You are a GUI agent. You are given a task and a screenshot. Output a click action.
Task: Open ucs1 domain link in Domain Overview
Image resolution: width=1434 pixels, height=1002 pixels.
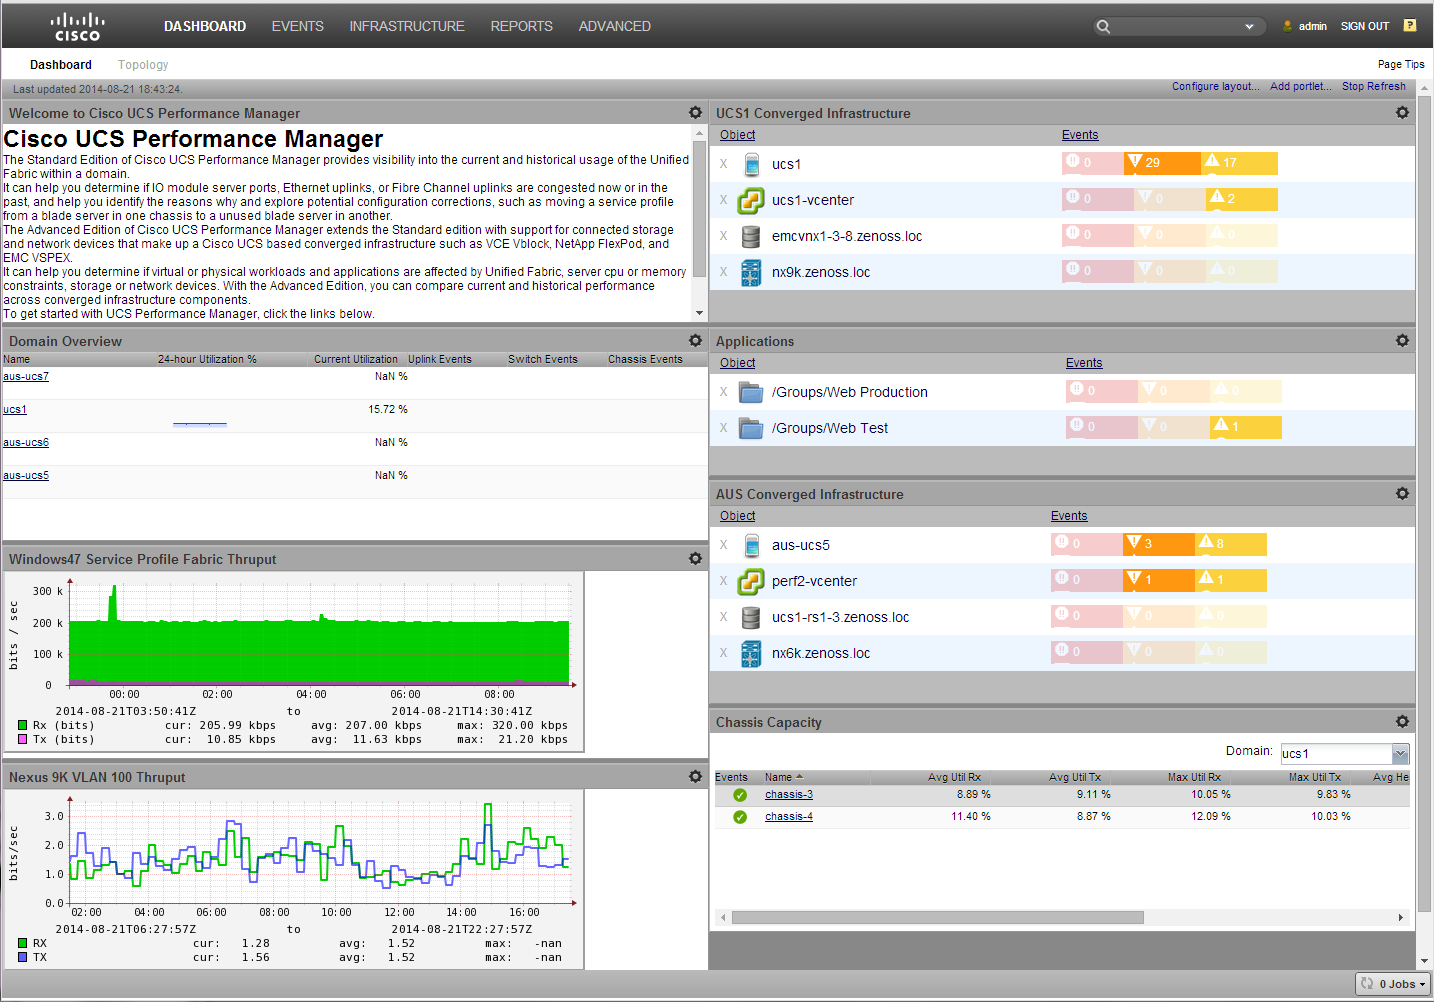click(x=15, y=410)
